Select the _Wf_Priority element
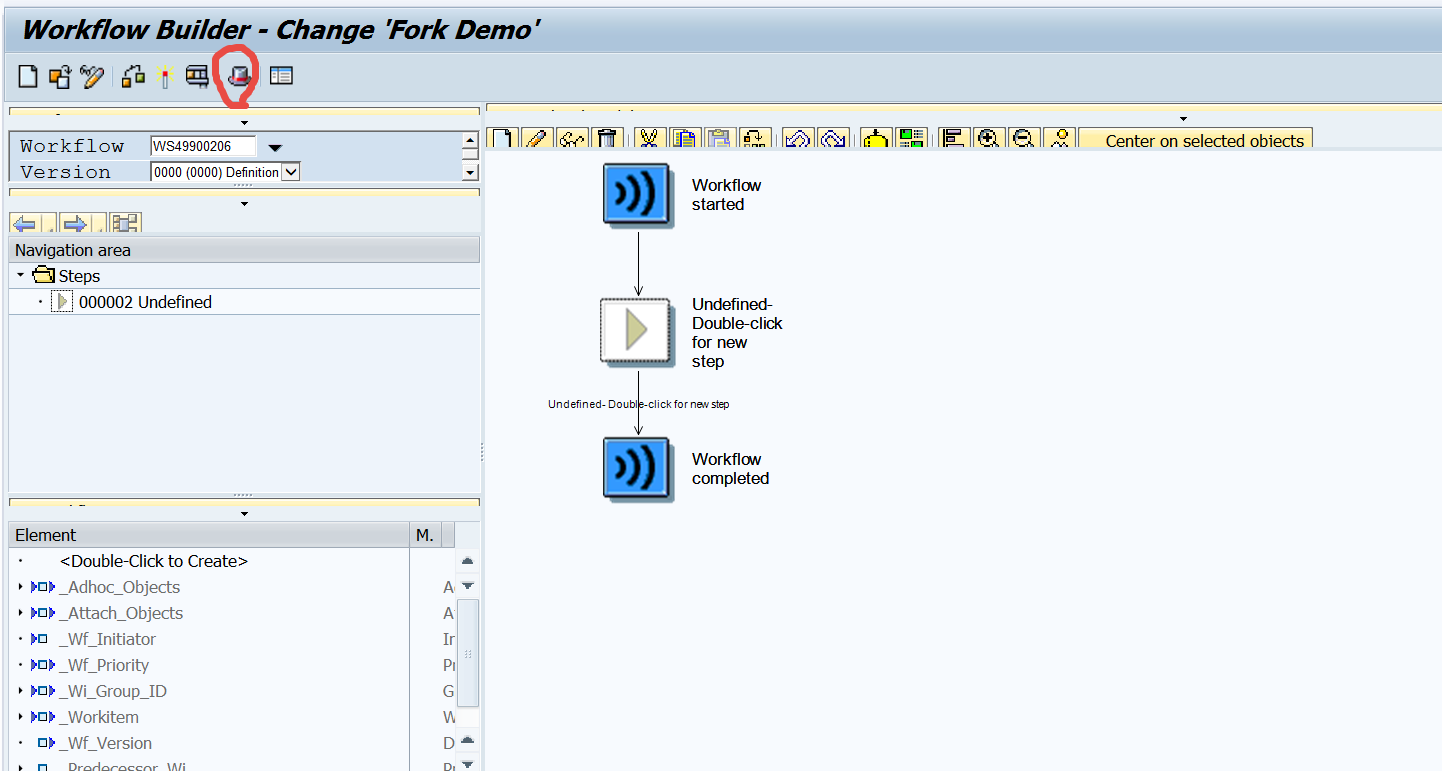Viewport: 1442px width, 771px height. click(104, 665)
